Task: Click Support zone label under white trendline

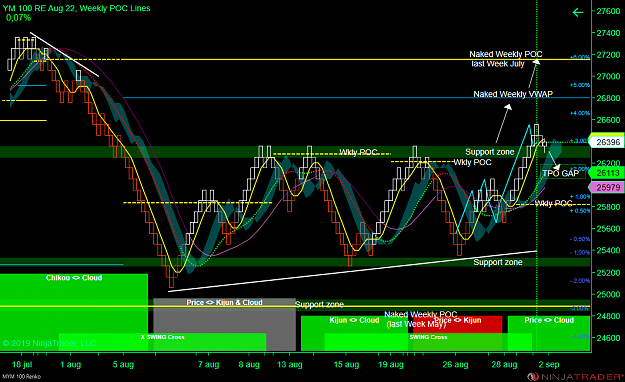Action: pos(498,262)
